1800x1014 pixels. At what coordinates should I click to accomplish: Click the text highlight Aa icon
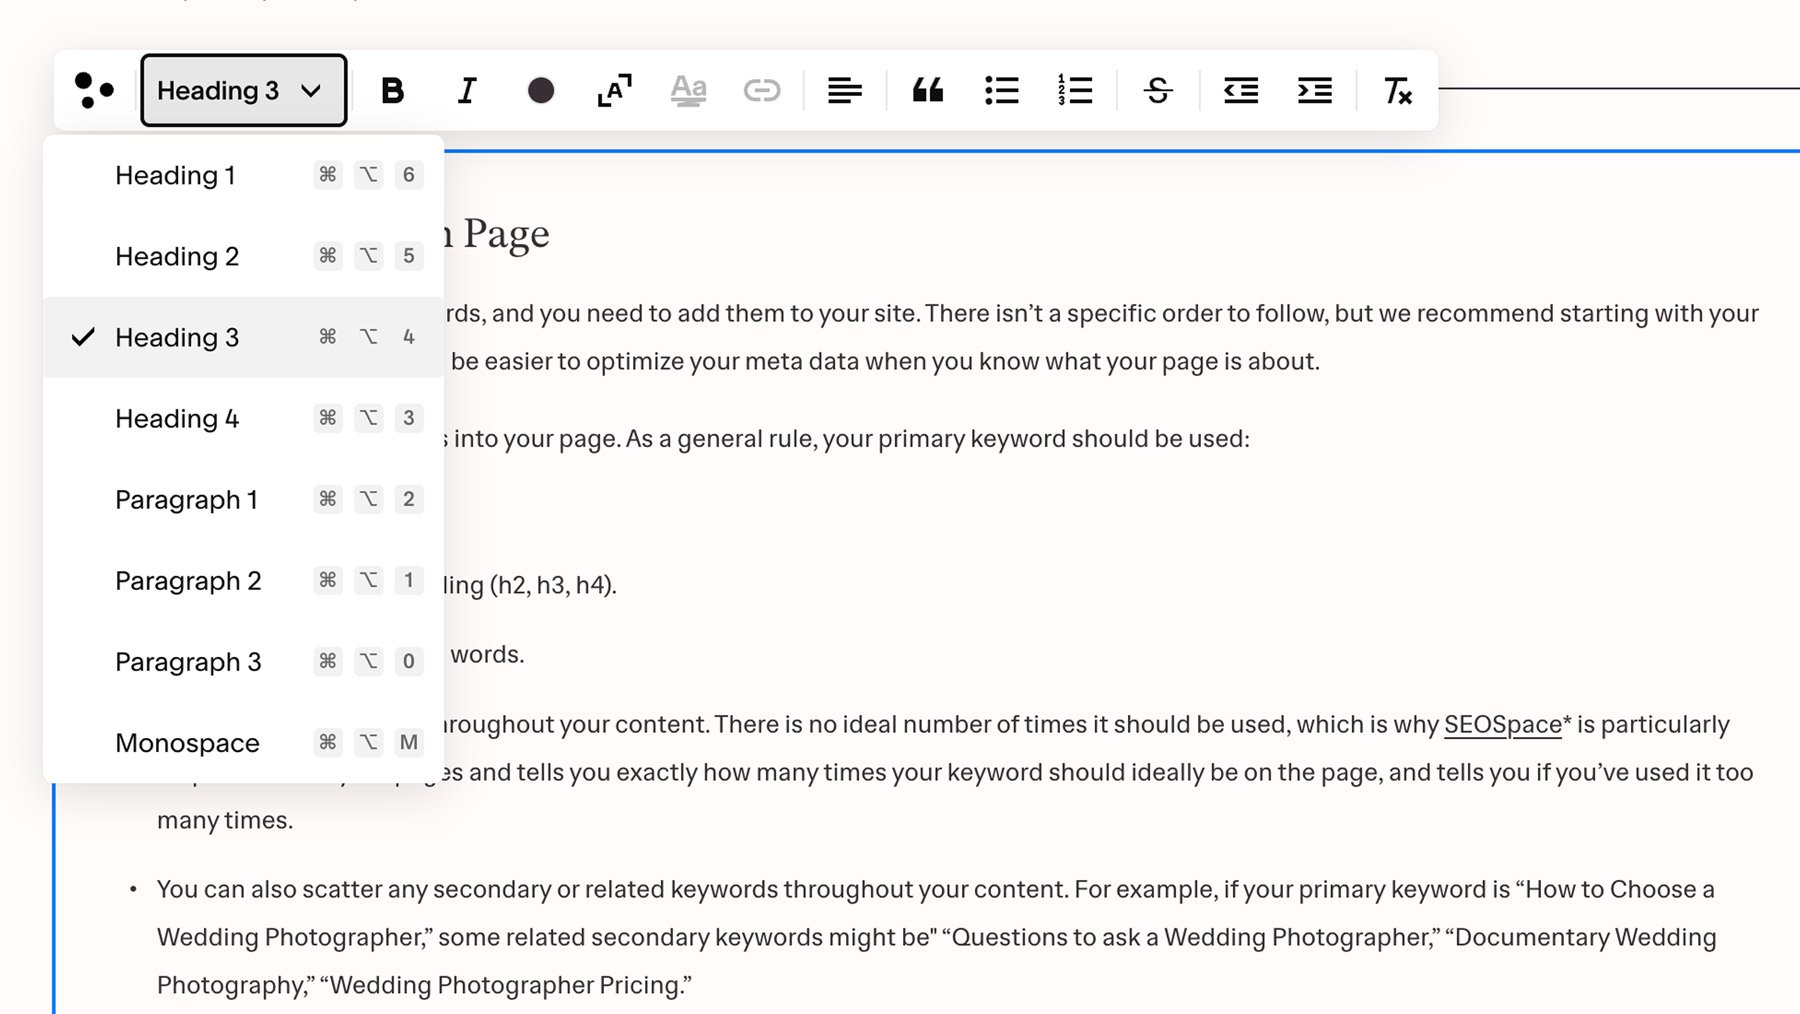pos(688,90)
